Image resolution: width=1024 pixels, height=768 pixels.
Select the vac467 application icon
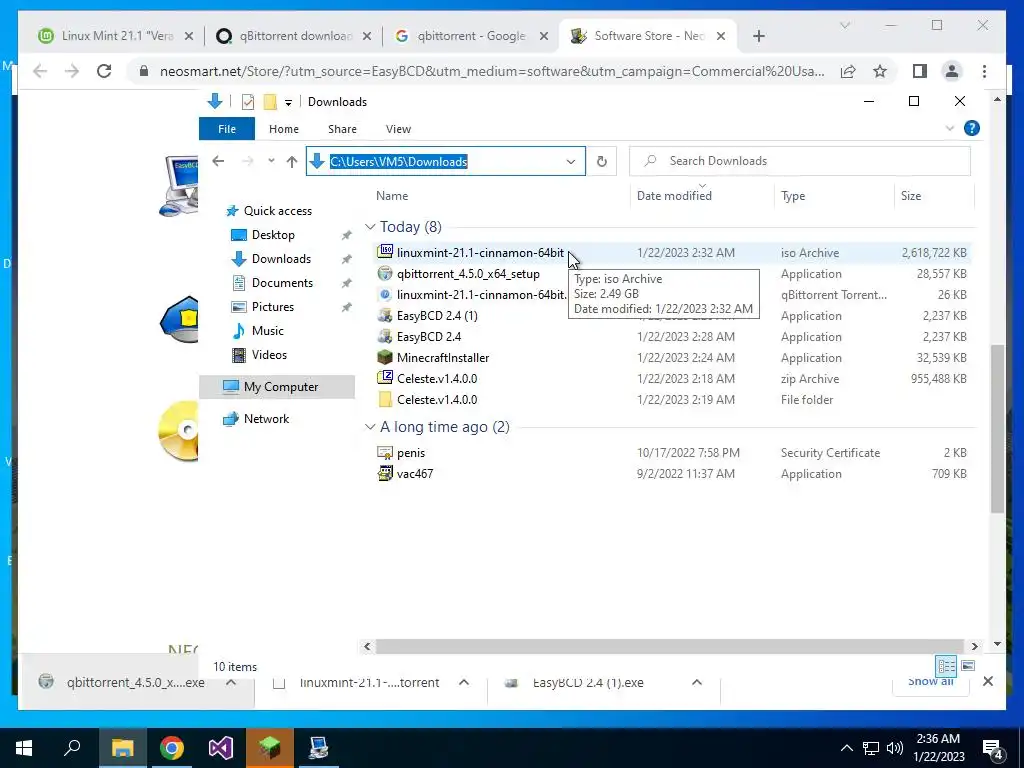(385, 473)
